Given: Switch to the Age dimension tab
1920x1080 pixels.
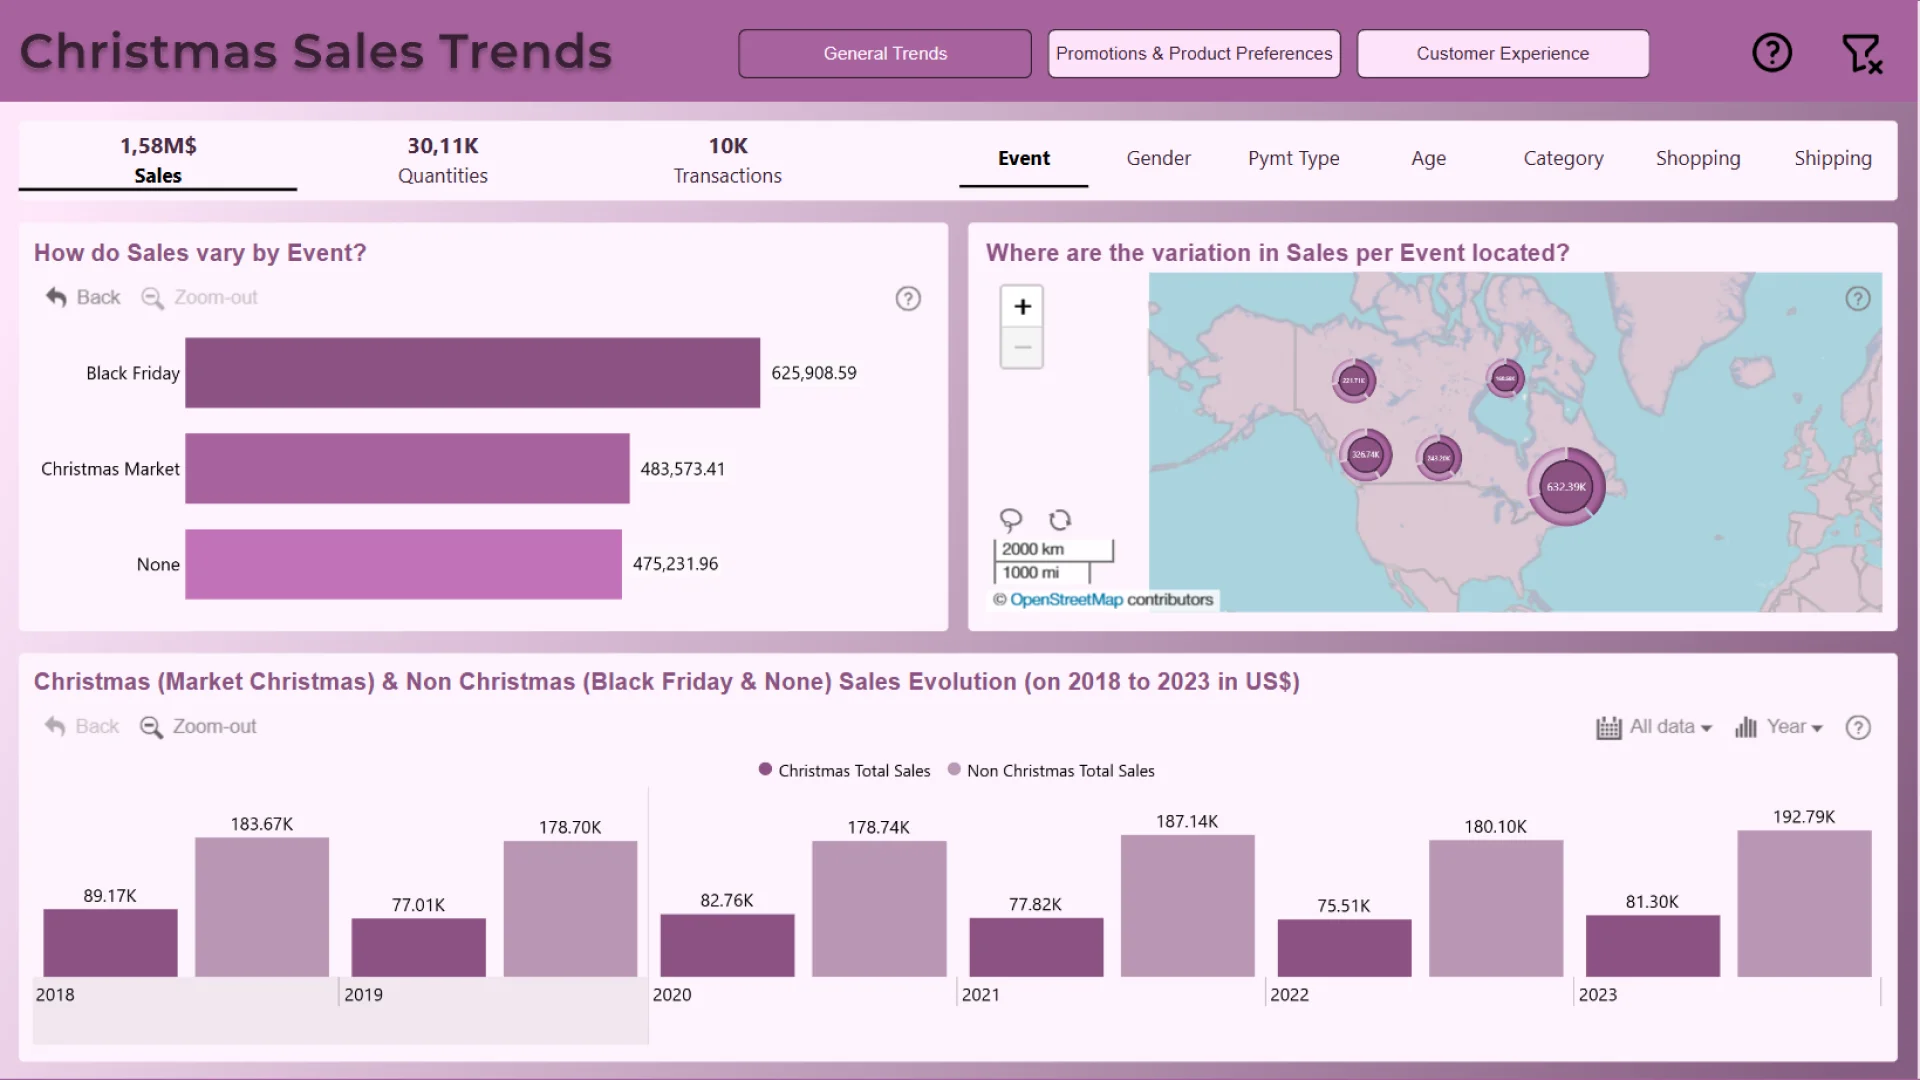Looking at the screenshot, I should coord(1428,158).
